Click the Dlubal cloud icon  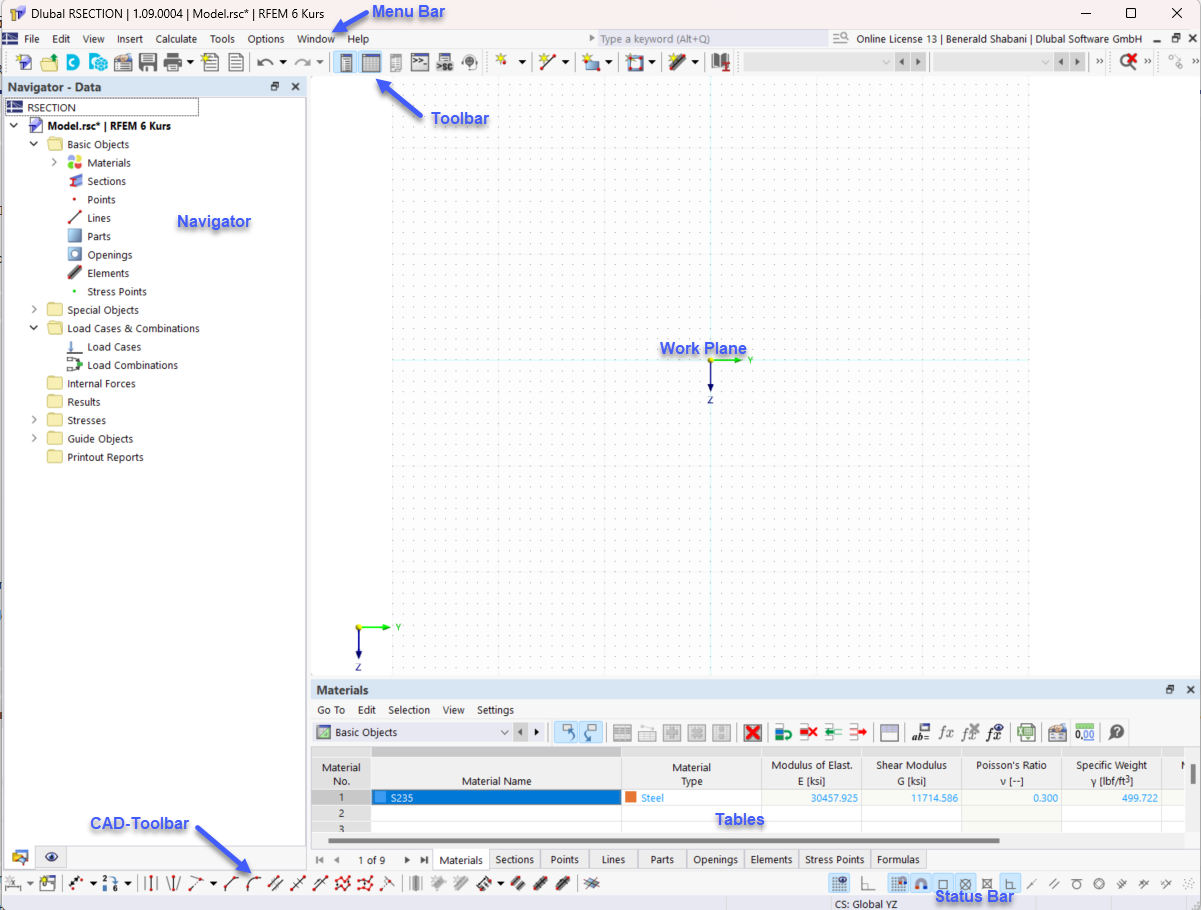pyautogui.click(x=73, y=62)
